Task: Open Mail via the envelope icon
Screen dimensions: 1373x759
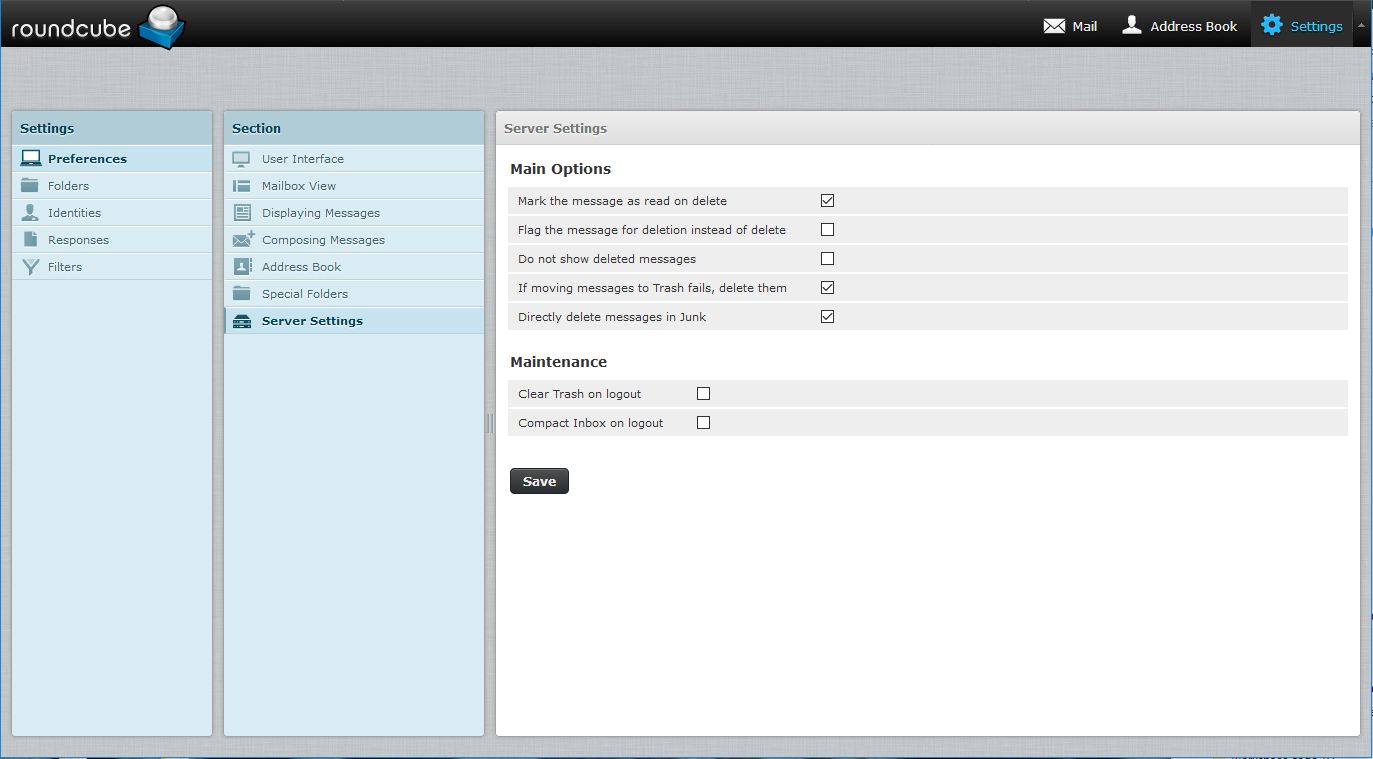Action: coord(1054,26)
